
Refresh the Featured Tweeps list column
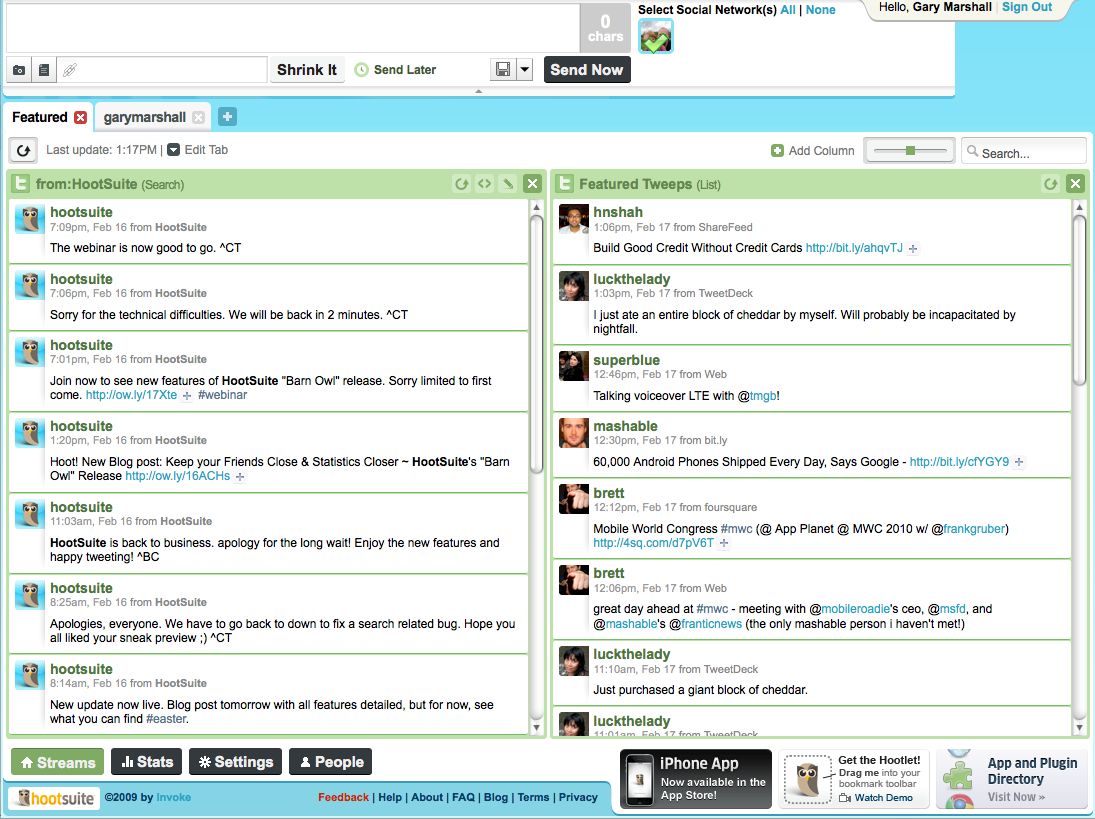click(x=1050, y=184)
